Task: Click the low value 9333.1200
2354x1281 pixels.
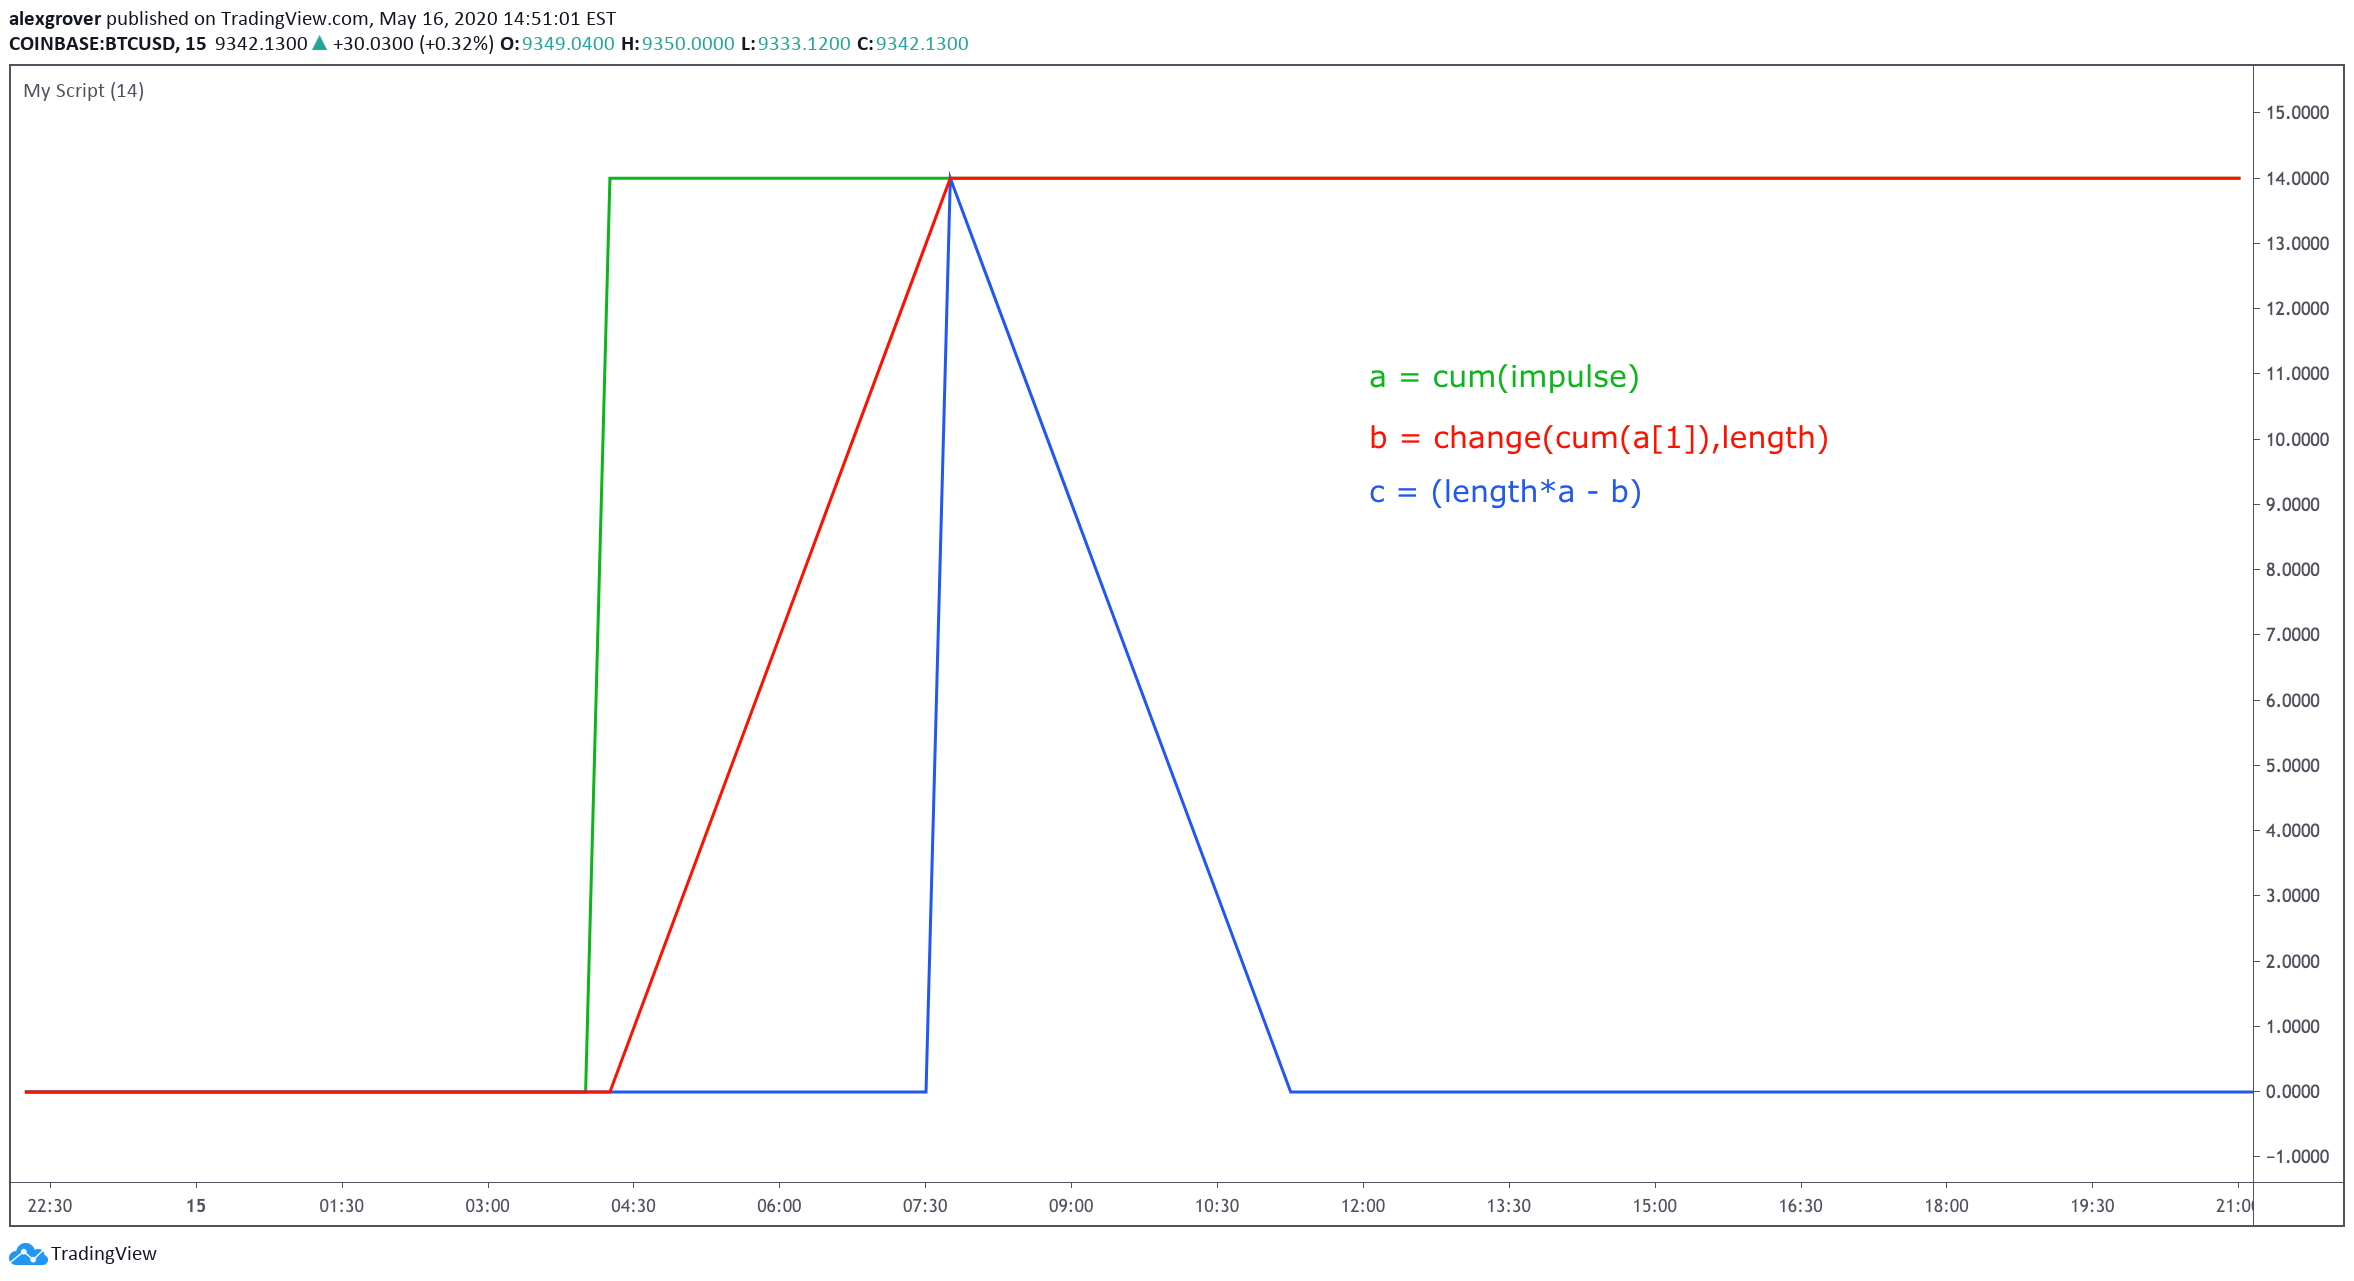Action: [804, 44]
